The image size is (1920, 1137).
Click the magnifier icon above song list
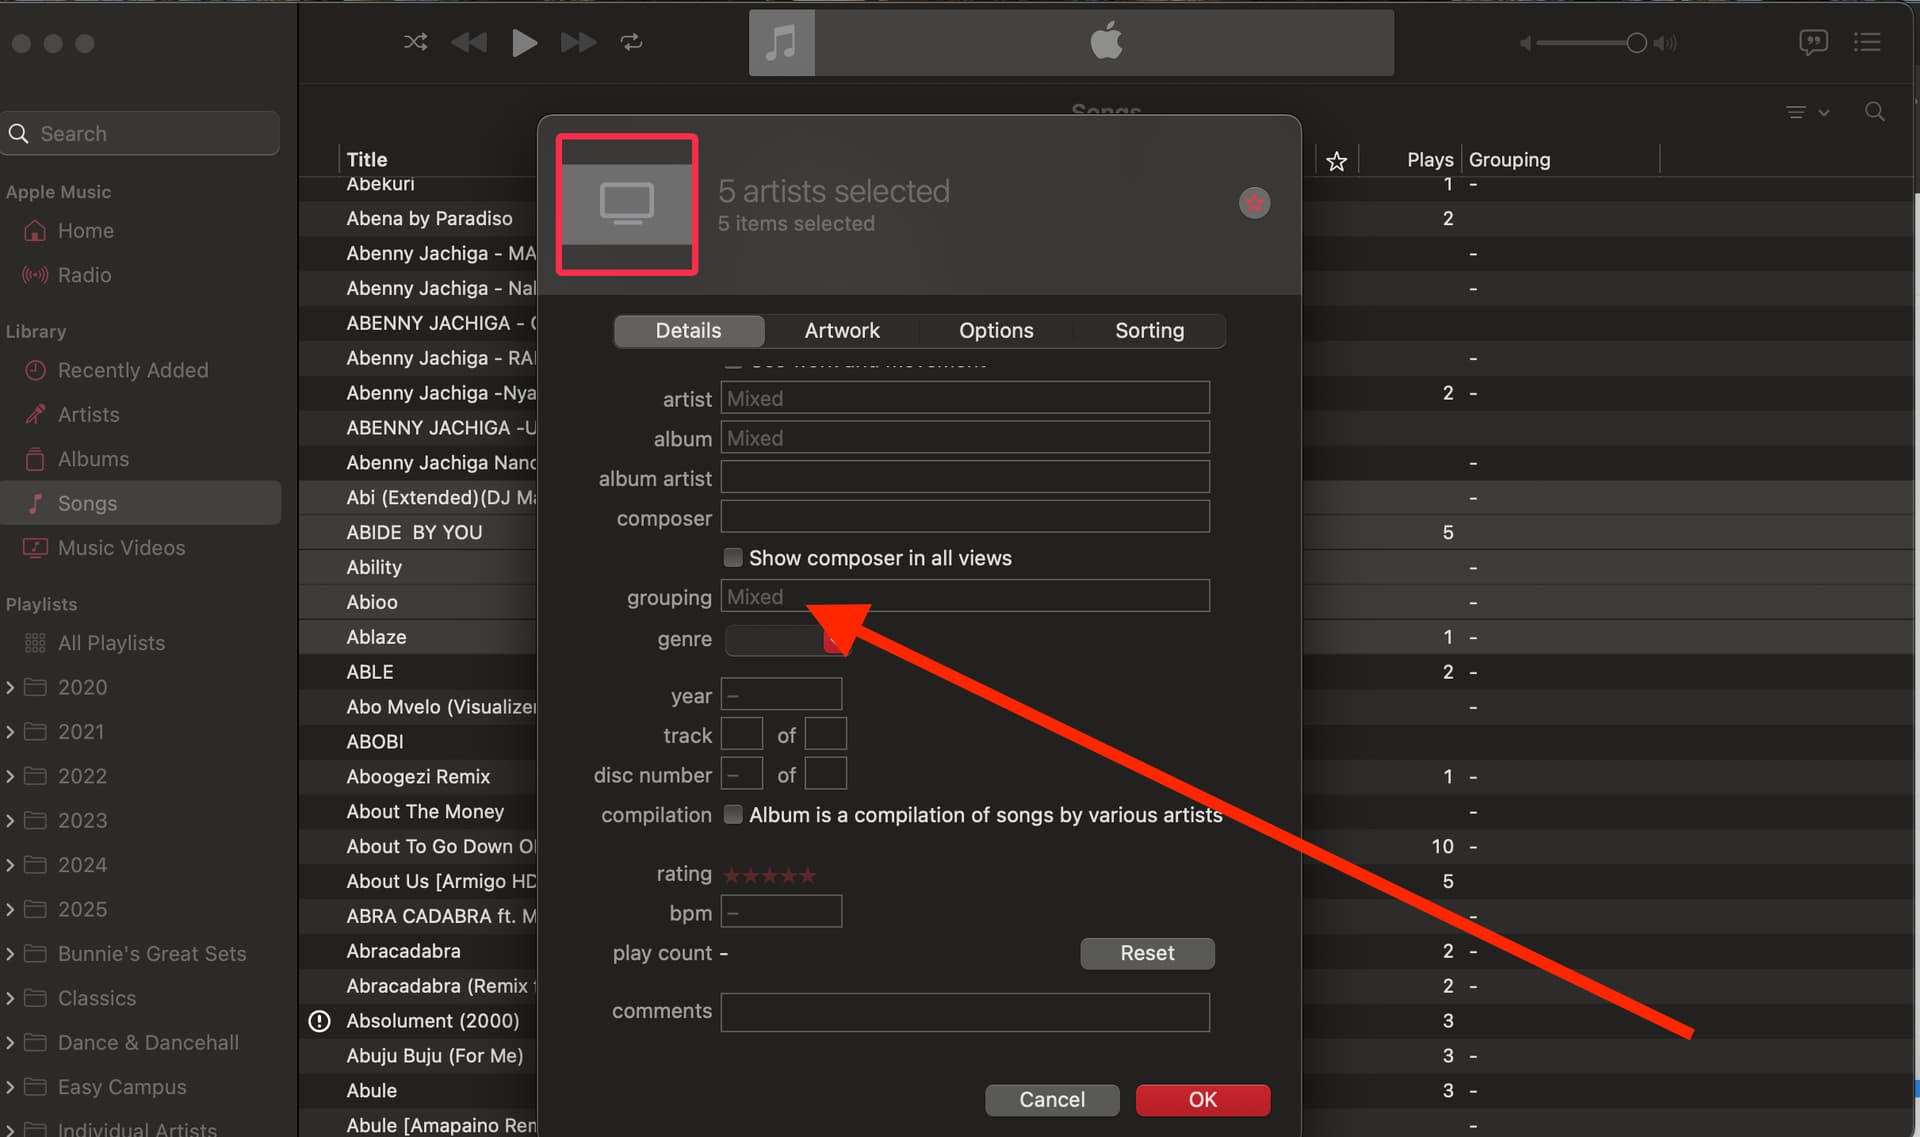1875,112
